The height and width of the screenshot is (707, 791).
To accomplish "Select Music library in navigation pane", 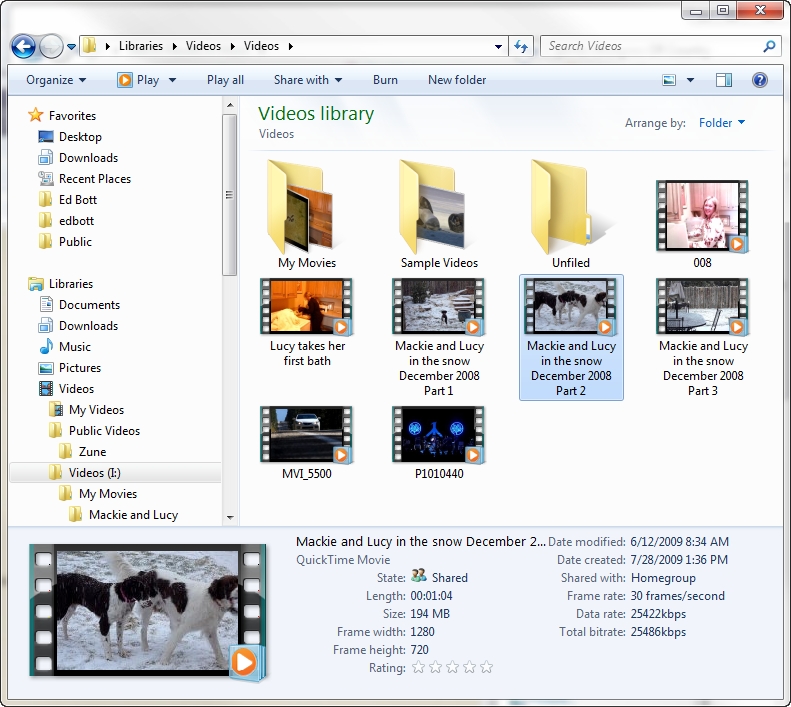I will click(x=74, y=347).
